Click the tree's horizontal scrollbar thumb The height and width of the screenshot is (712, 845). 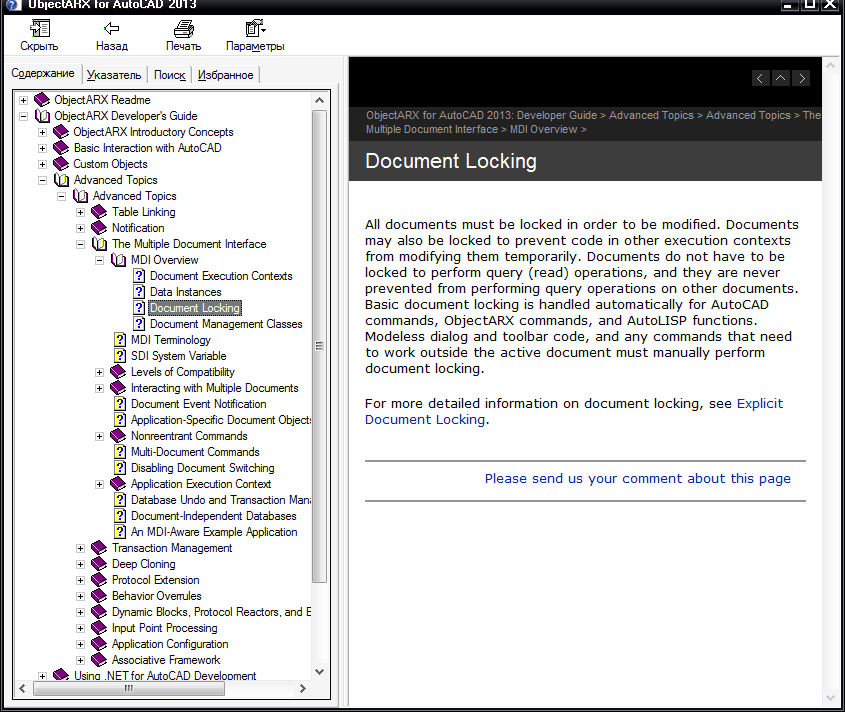click(129, 688)
